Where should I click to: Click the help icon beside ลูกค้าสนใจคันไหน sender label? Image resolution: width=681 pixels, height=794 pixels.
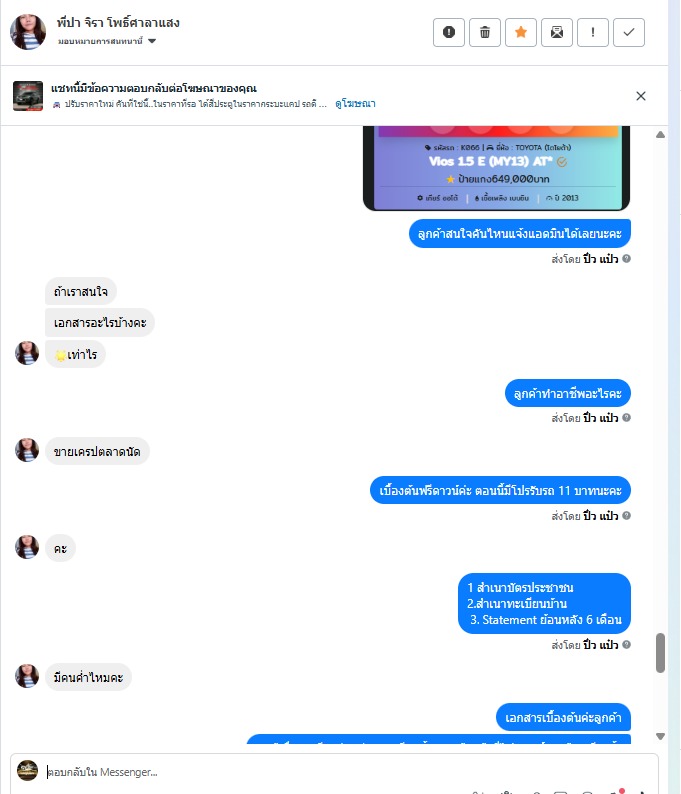click(626, 259)
